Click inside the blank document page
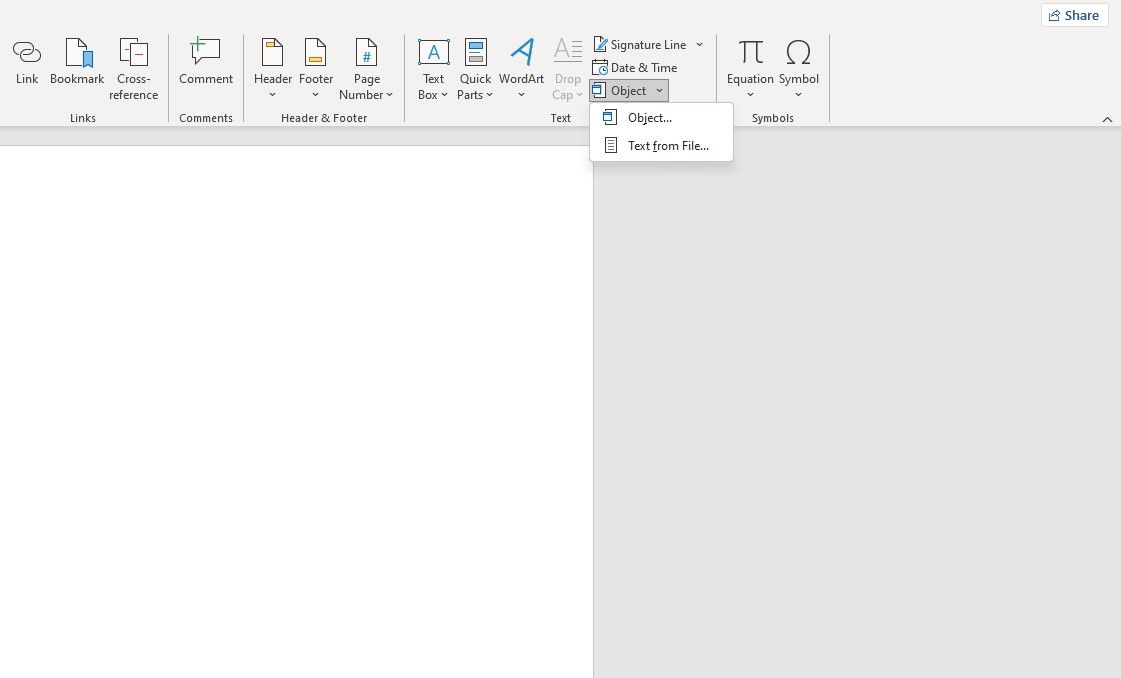This screenshot has height=678, width=1121. tap(295, 400)
